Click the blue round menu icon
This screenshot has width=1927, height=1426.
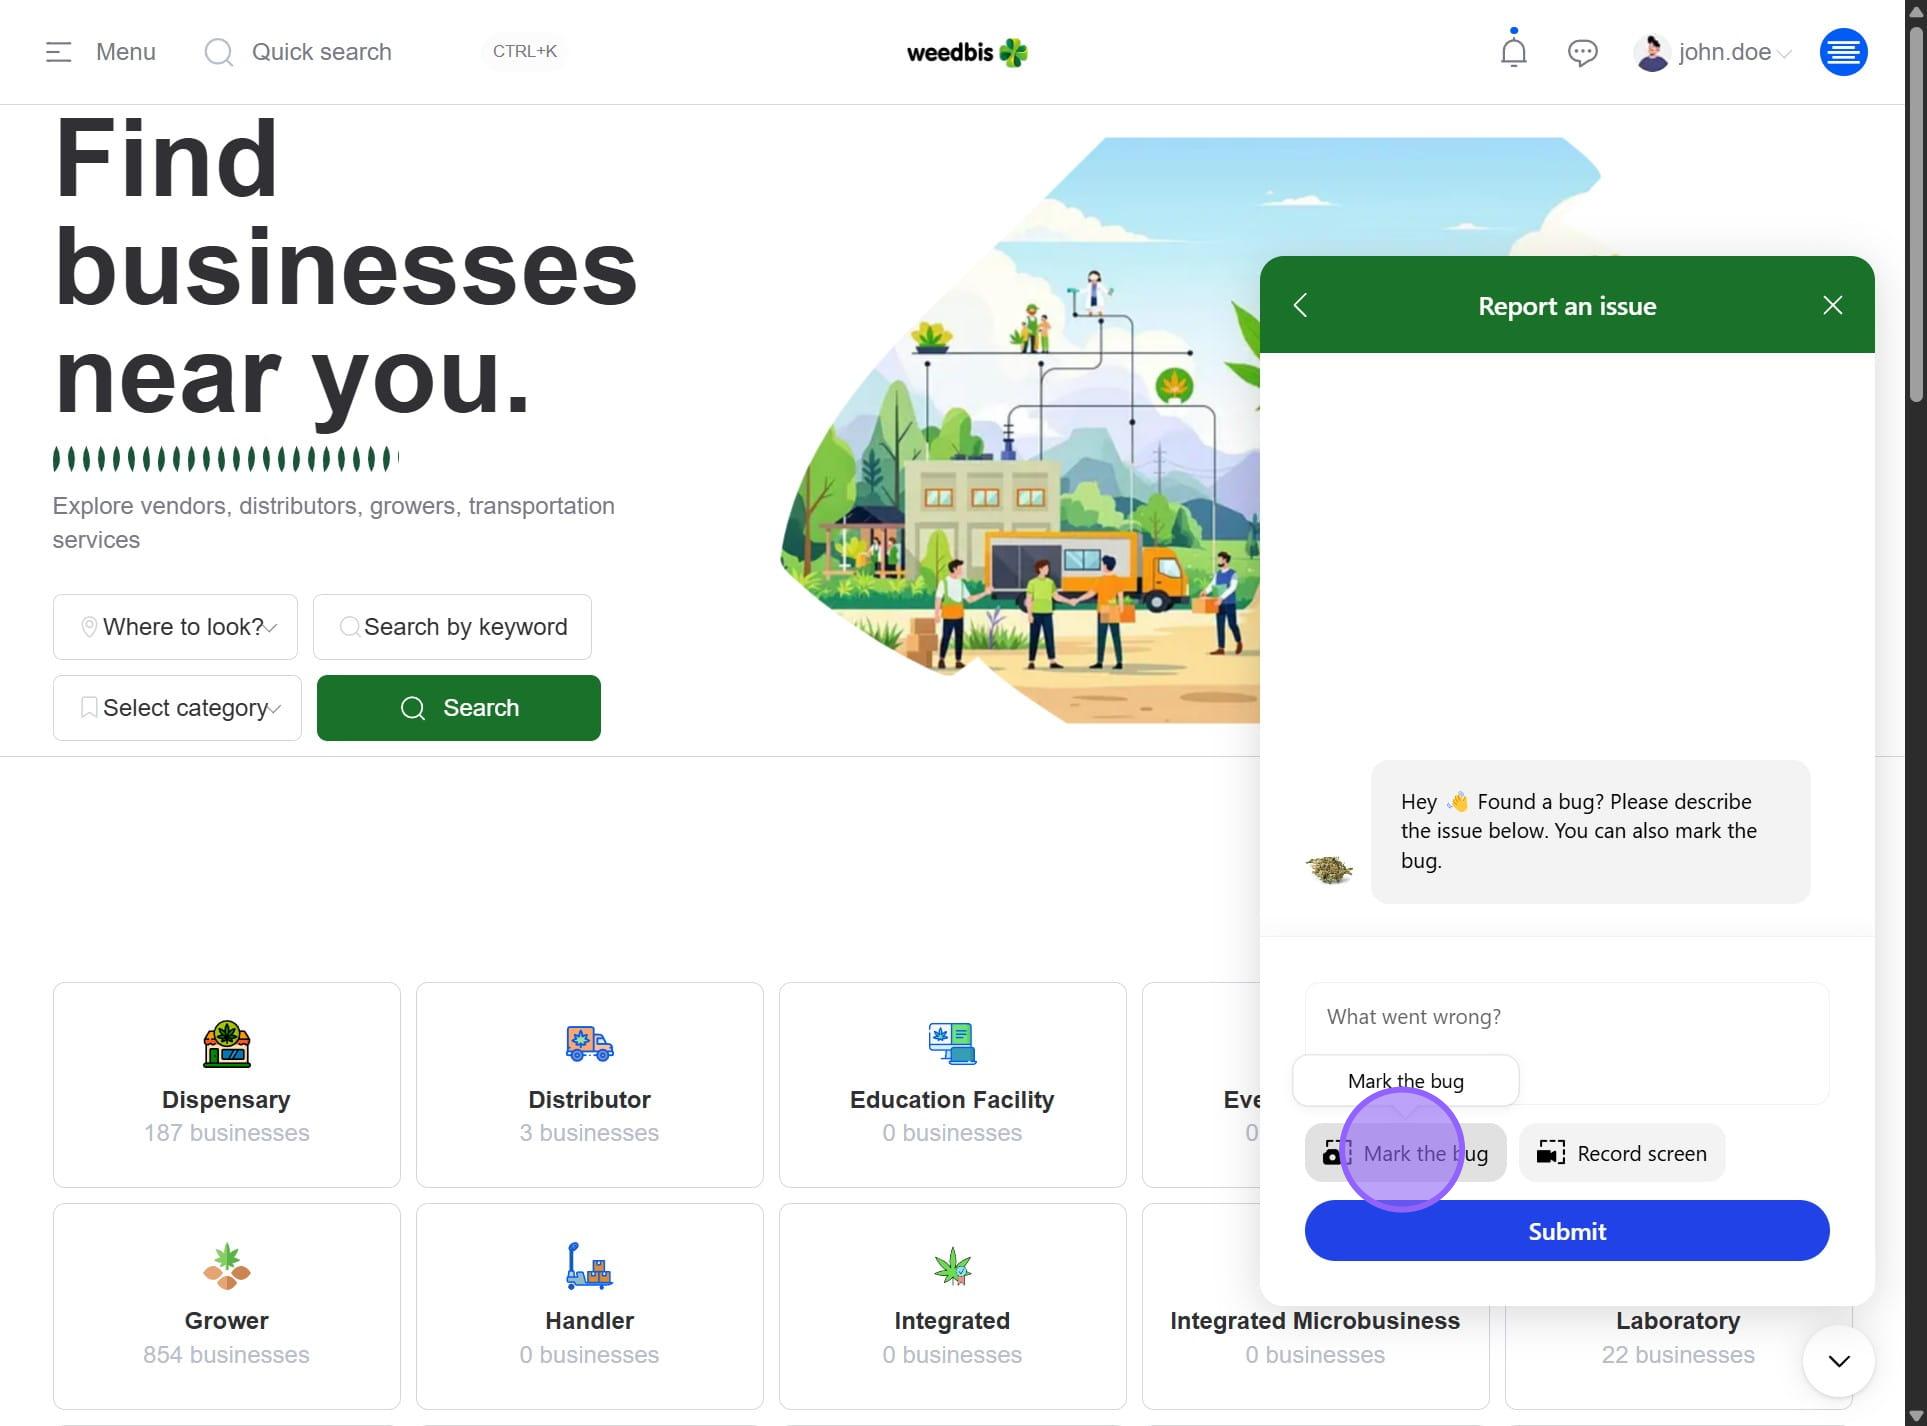coord(1842,52)
